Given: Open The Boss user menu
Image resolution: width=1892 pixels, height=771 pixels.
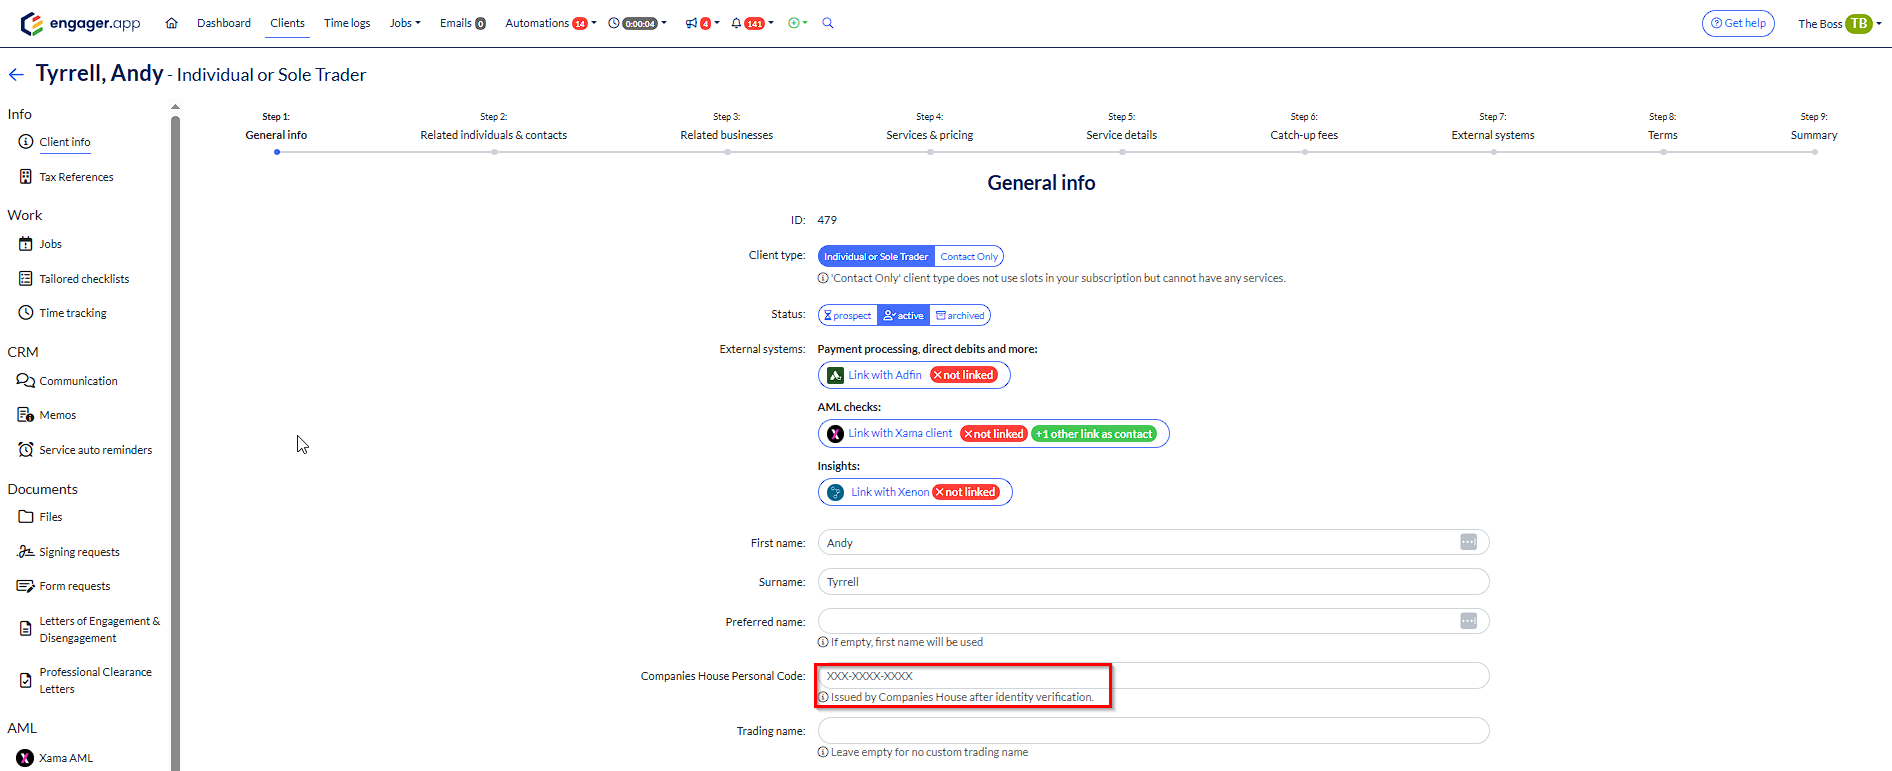Looking at the screenshot, I should tap(1839, 24).
